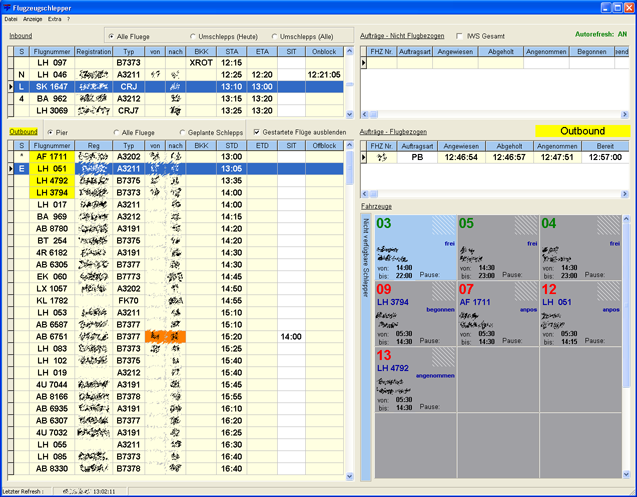Click PB Auftragsart cell in flight orders
Image resolution: width=637 pixels, height=497 pixels.
(x=417, y=157)
